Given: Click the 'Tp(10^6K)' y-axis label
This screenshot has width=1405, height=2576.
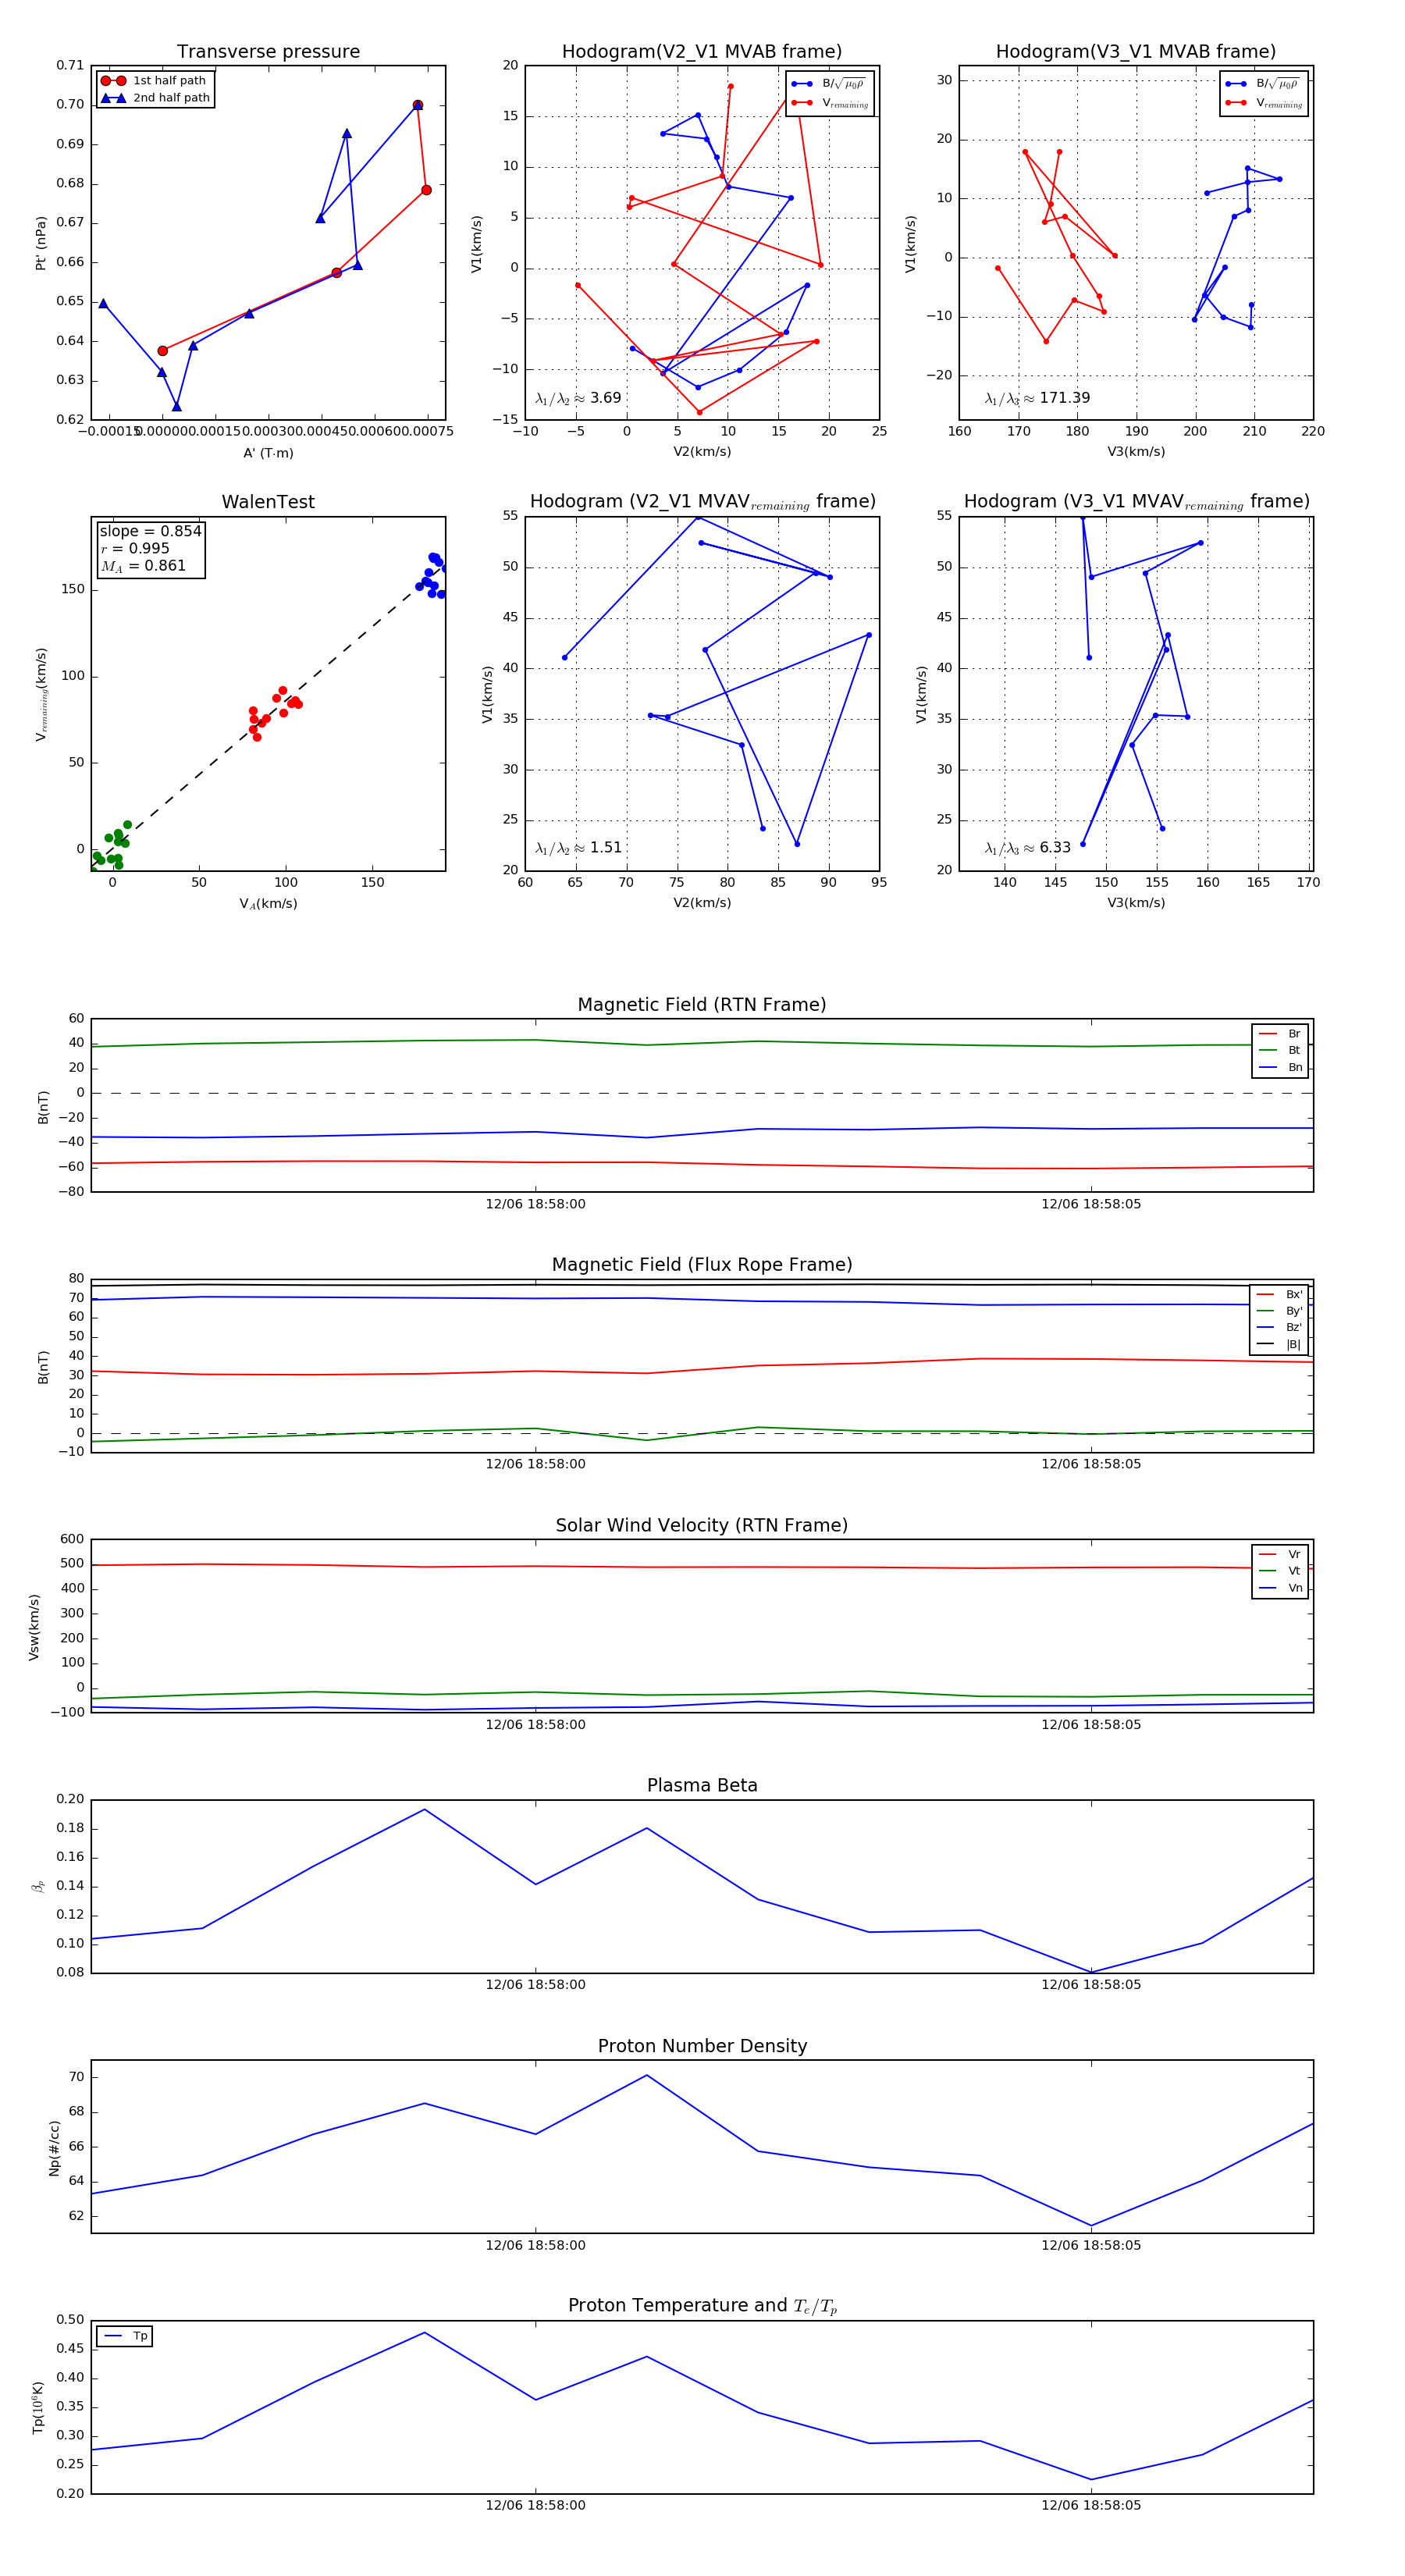Looking at the screenshot, I should [38, 2407].
